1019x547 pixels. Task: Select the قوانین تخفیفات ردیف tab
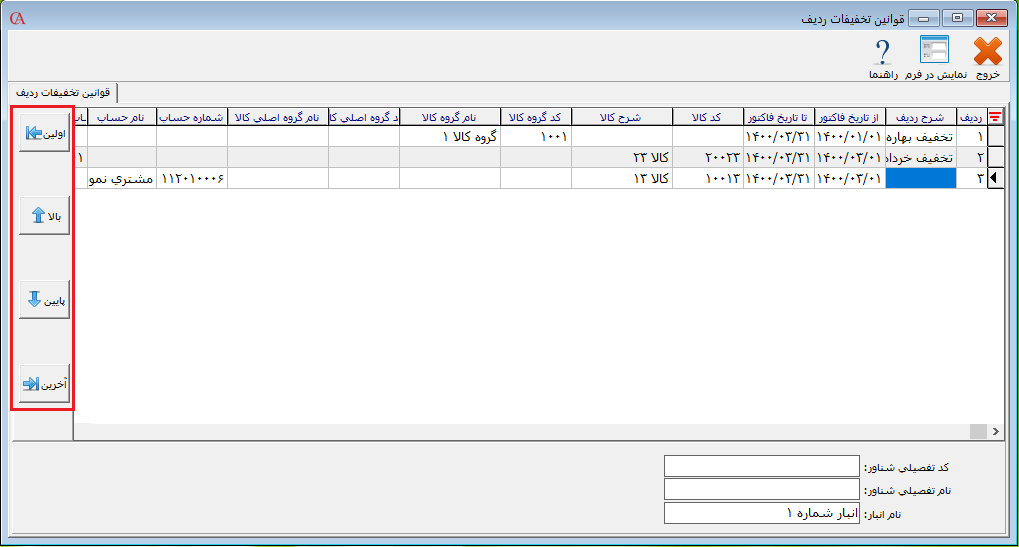61,92
